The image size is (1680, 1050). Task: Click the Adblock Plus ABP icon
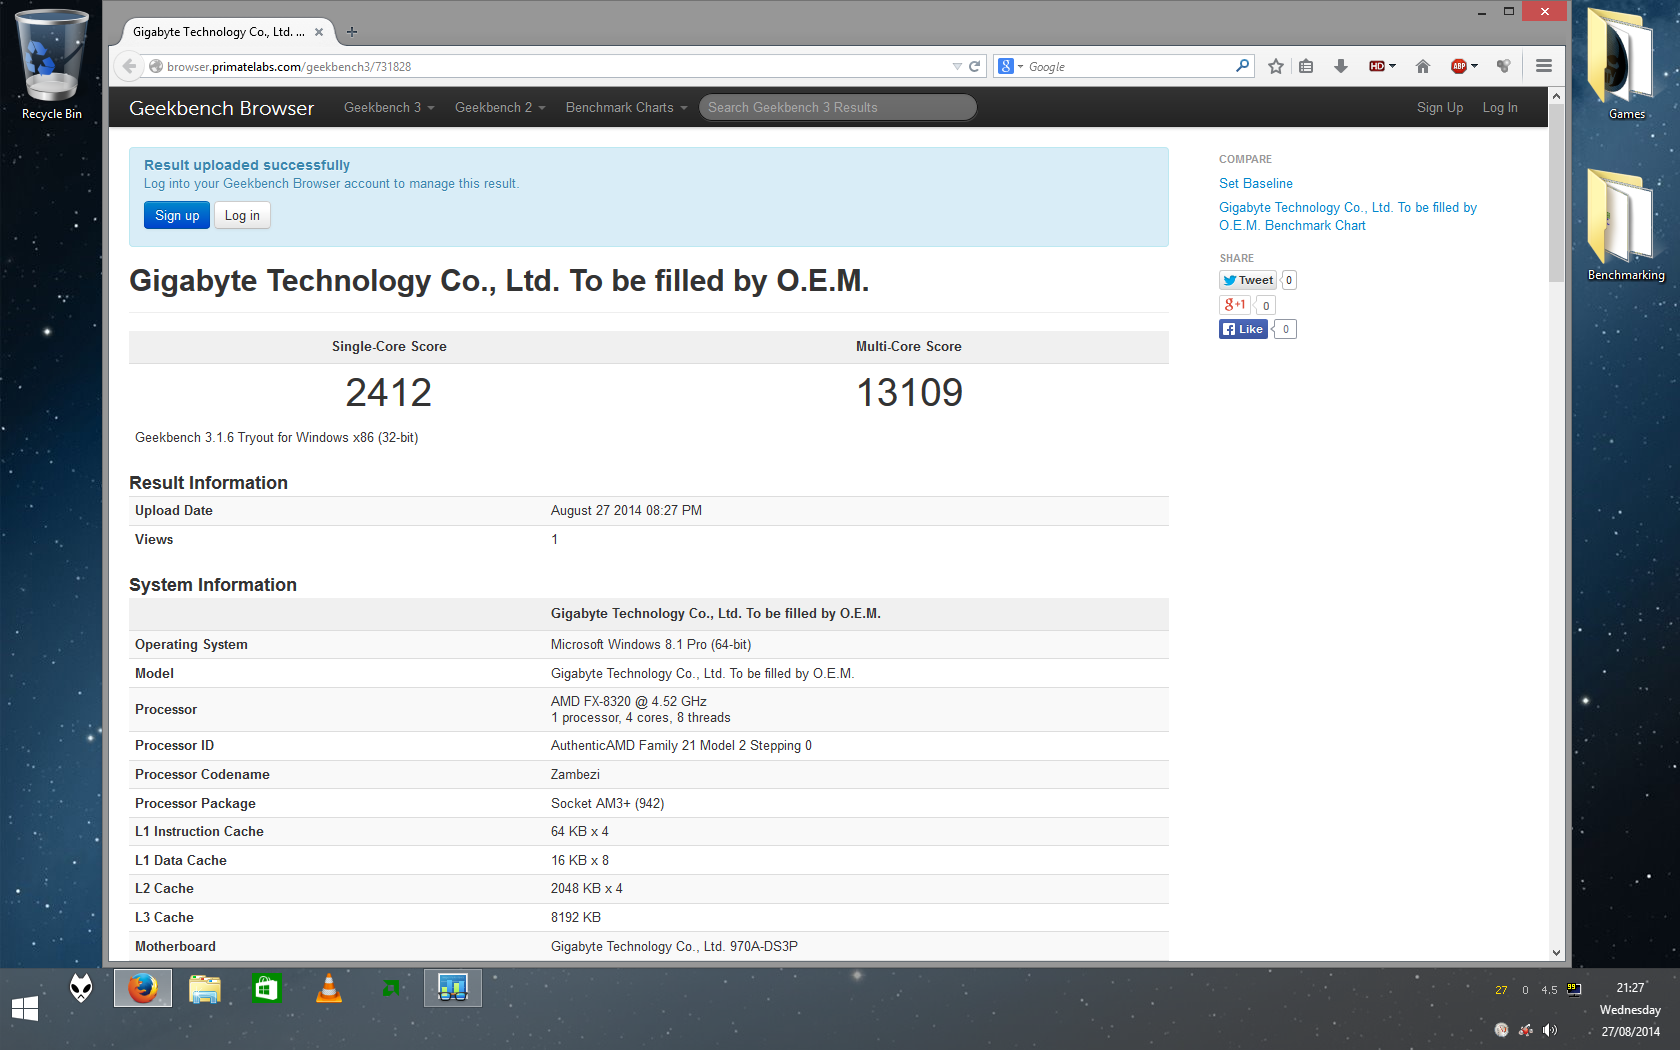(x=1459, y=66)
